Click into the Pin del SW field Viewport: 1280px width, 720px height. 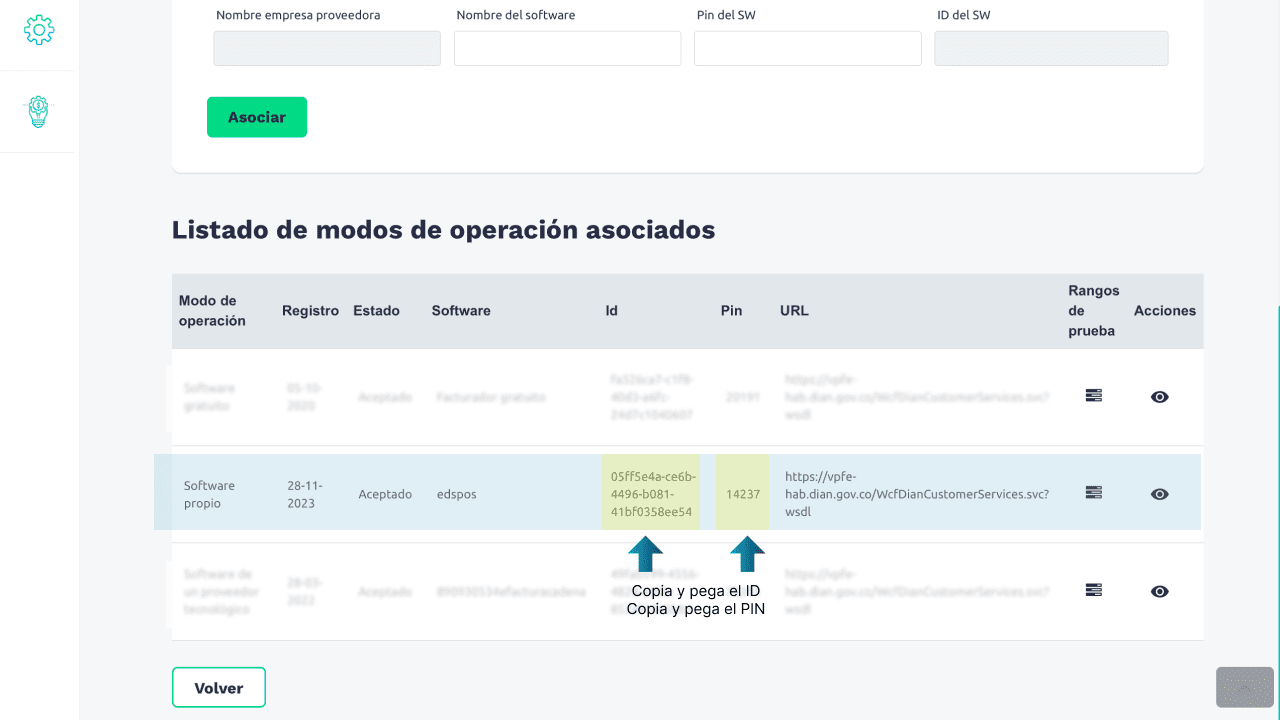tap(807, 48)
